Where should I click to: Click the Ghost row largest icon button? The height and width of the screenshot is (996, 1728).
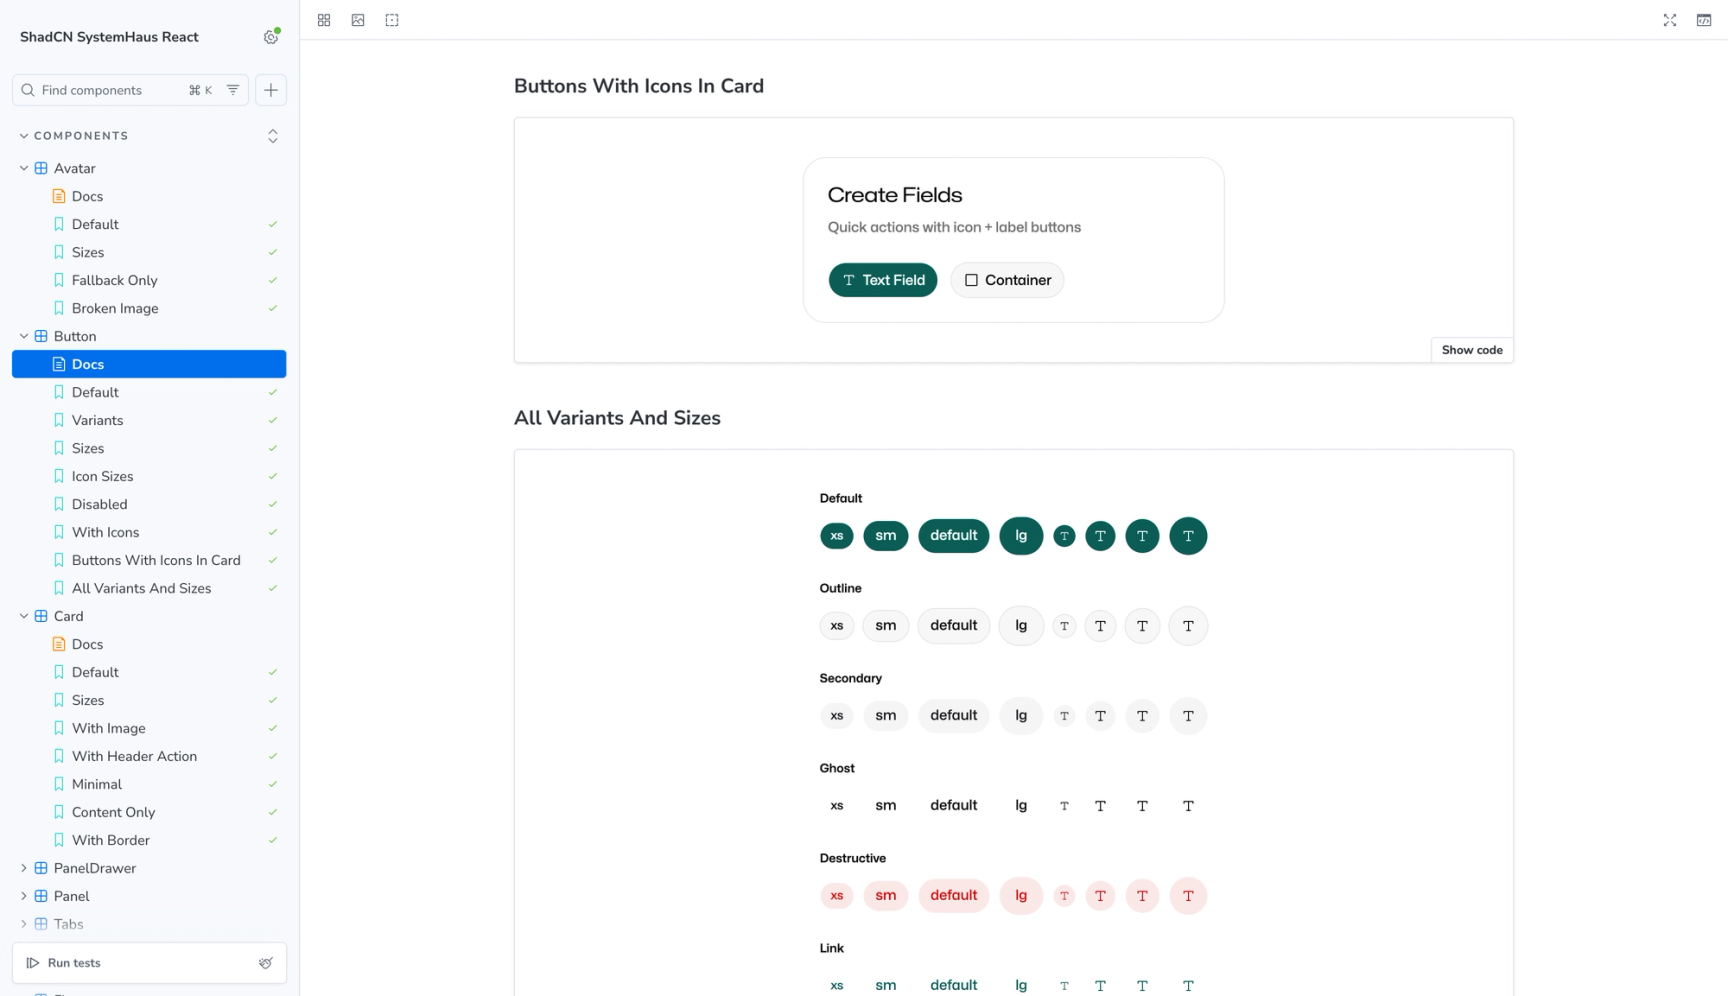pos(1188,806)
